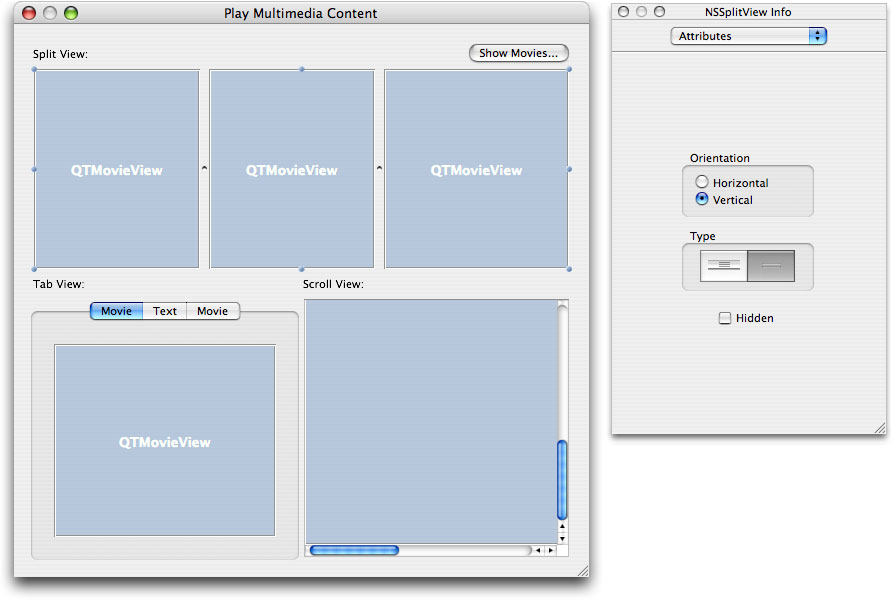
Task: Switch to the Text tab
Action: (x=164, y=311)
